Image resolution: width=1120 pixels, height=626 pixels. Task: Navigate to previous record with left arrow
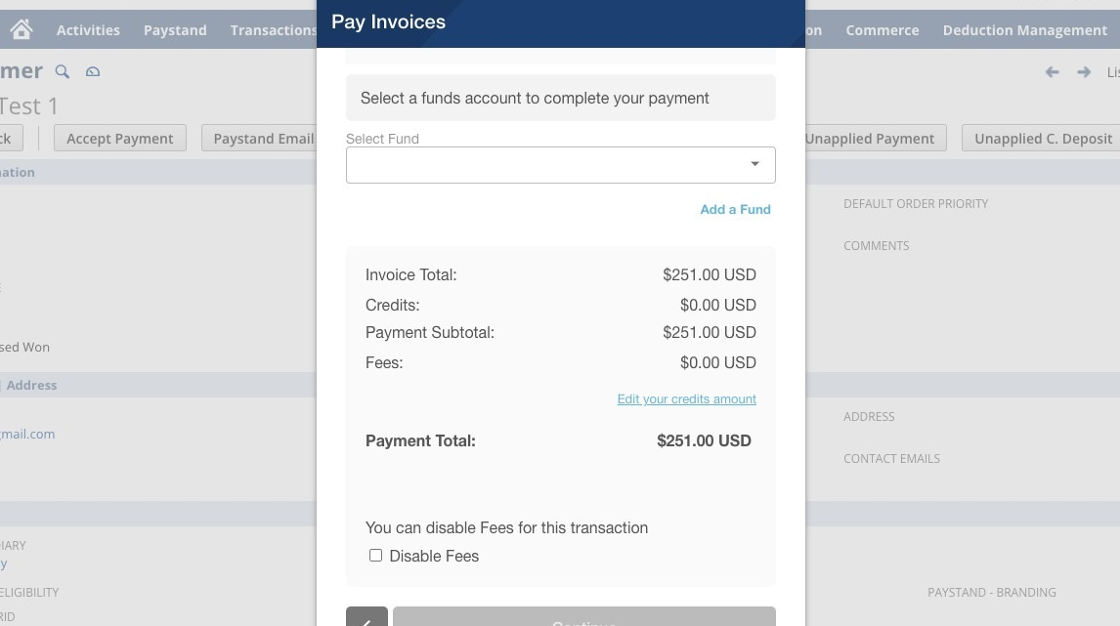pos(1052,72)
